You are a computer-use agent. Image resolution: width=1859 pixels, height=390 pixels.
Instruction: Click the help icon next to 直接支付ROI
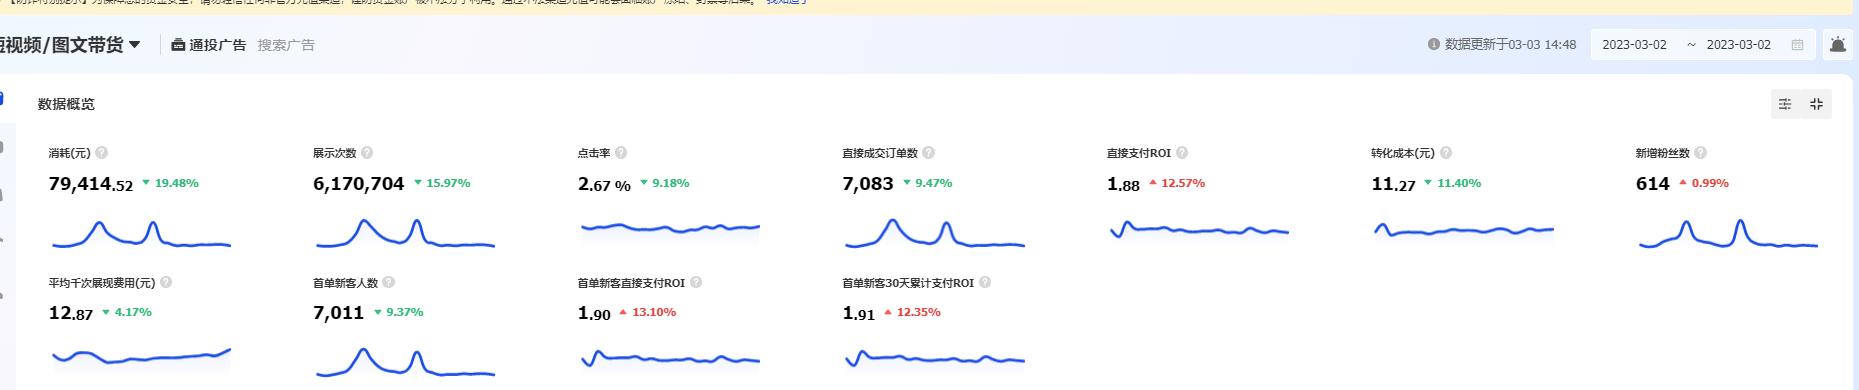tap(1182, 153)
